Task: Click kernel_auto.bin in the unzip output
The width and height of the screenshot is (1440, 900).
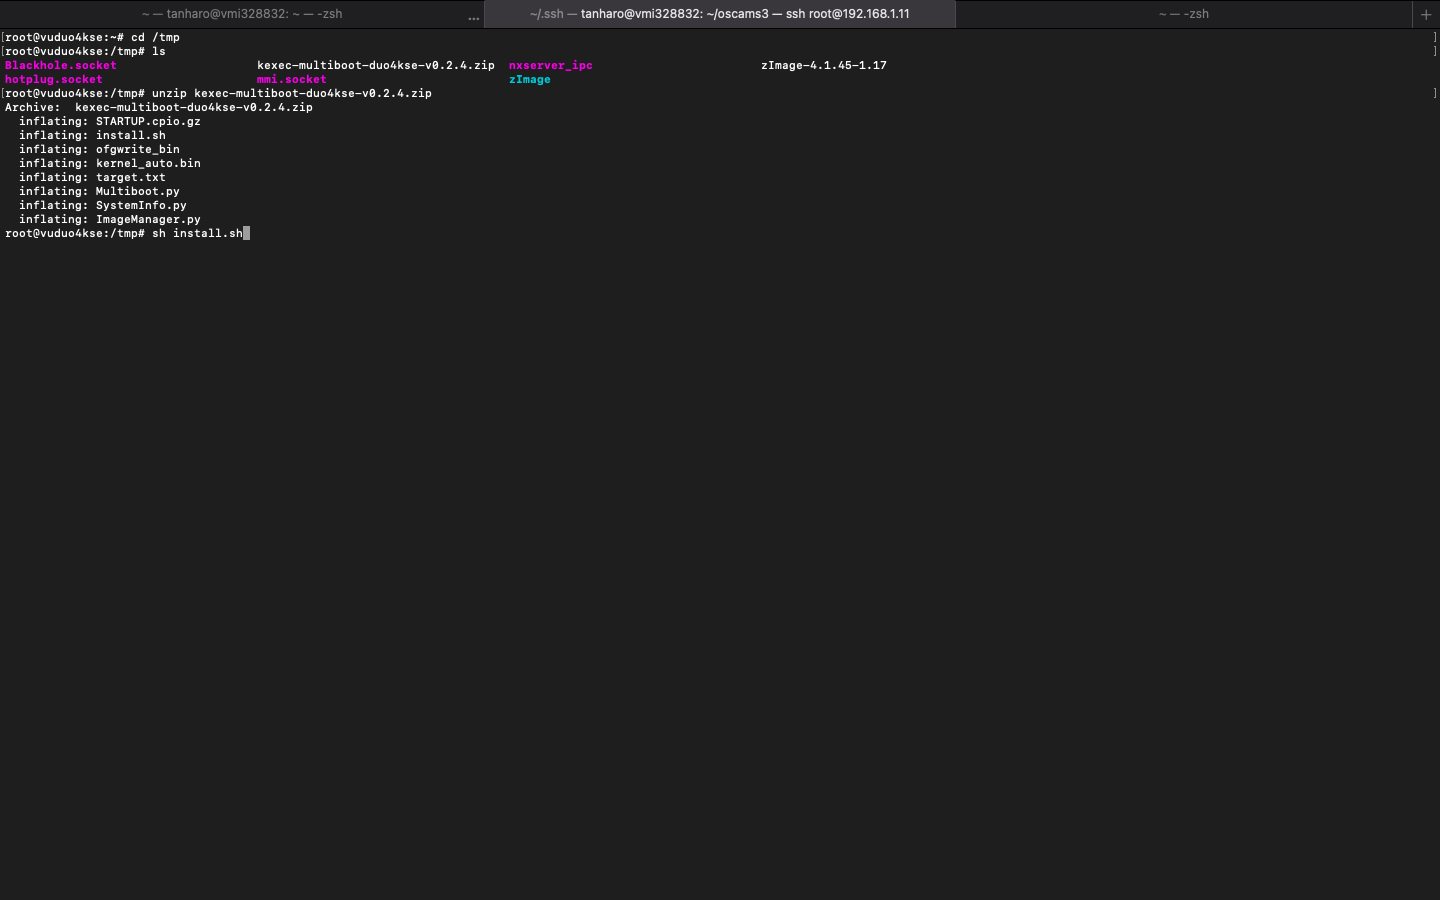Action: point(148,163)
